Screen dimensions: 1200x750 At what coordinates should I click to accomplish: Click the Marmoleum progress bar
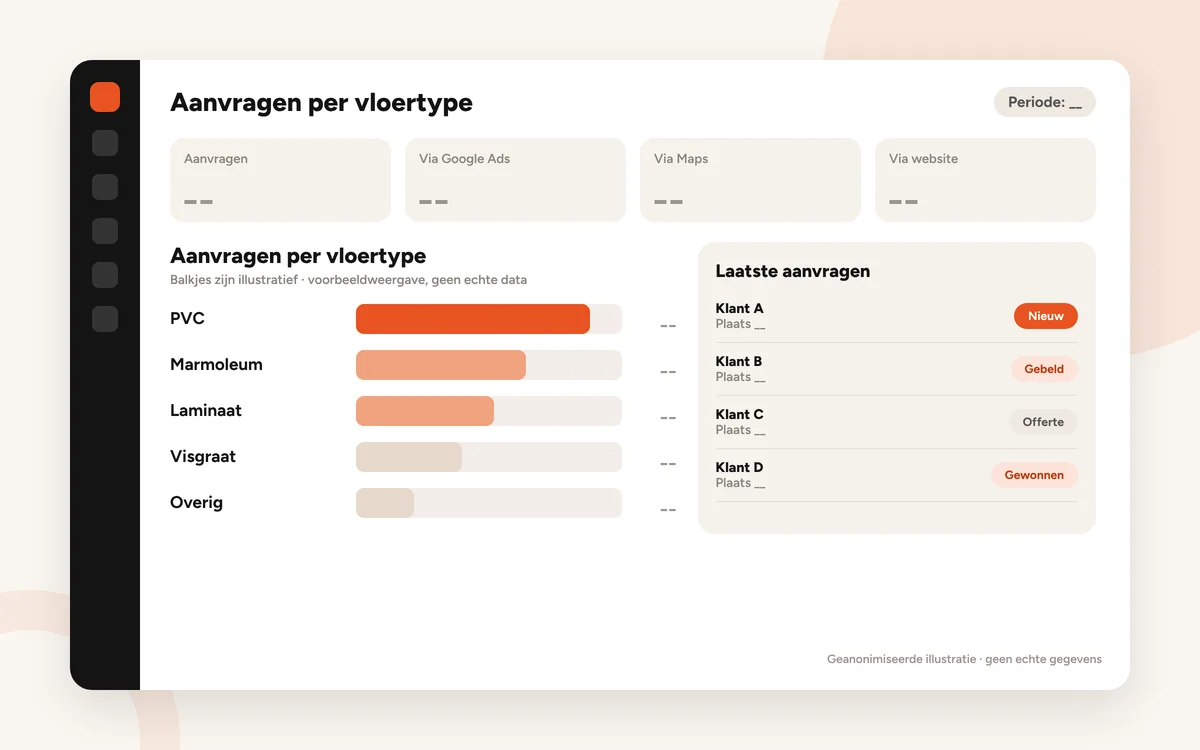coord(489,365)
